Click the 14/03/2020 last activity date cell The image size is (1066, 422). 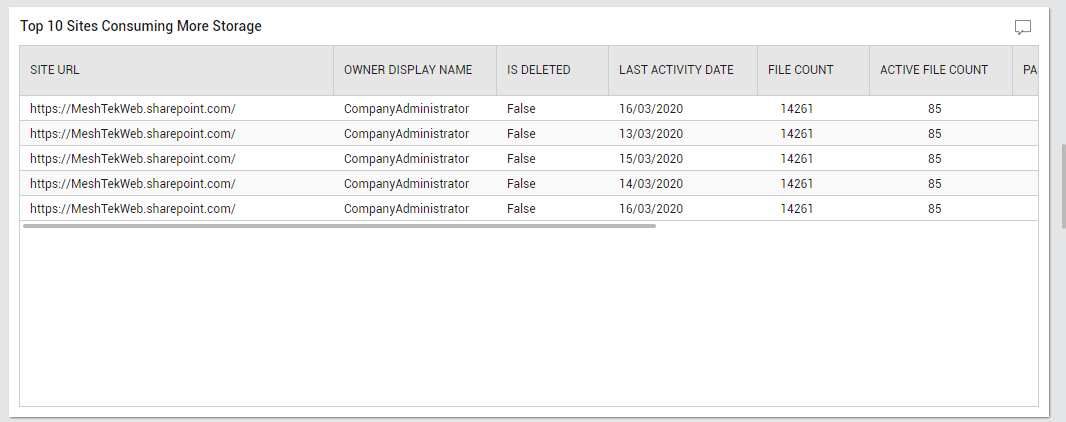tap(651, 183)
